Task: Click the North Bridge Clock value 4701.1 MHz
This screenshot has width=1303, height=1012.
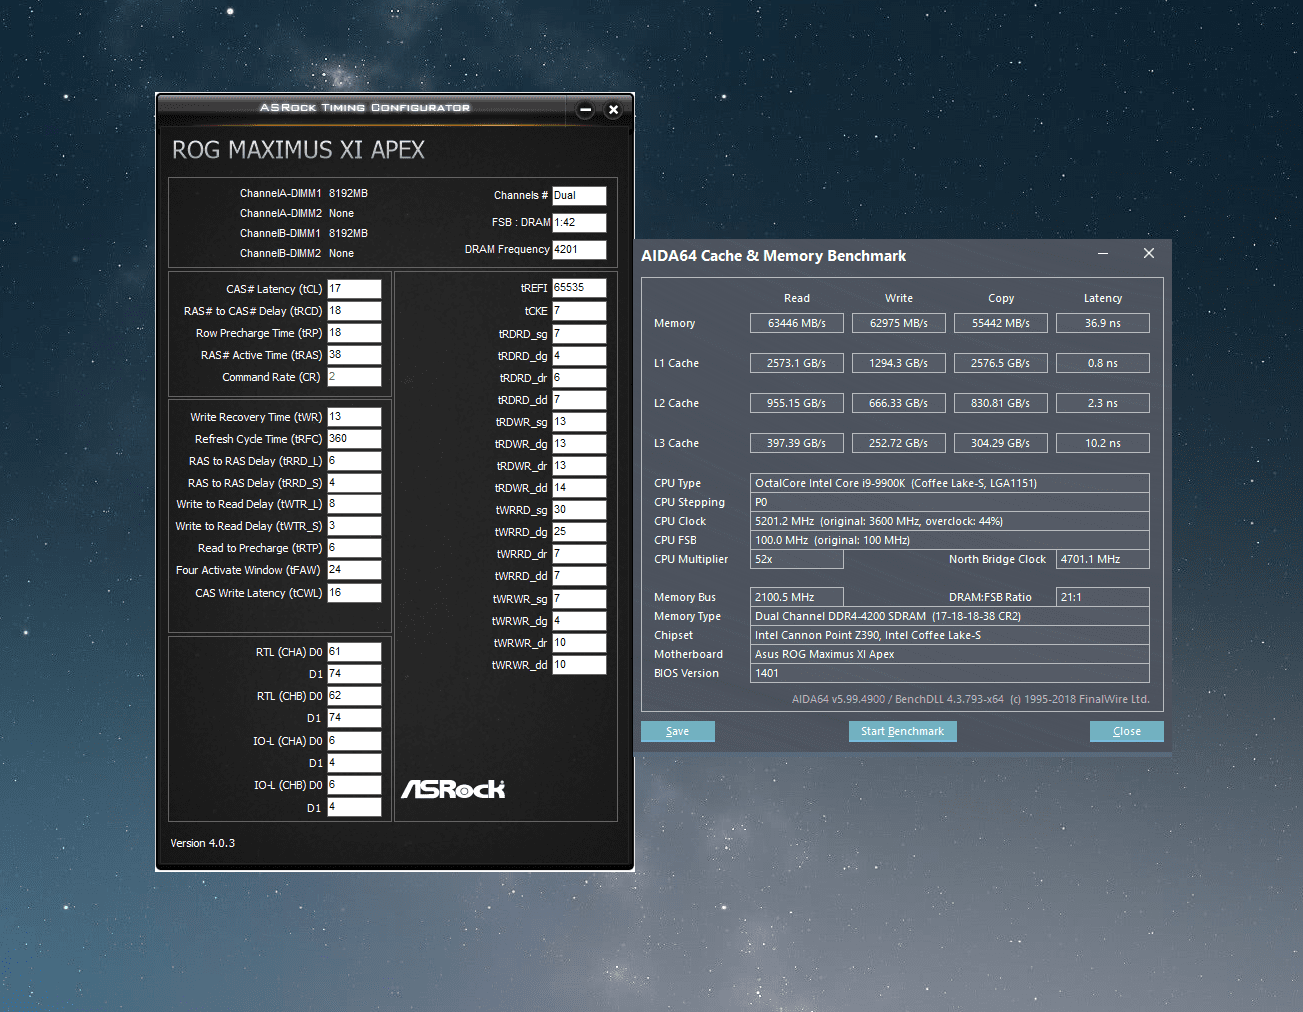Action: [1103, 559]
